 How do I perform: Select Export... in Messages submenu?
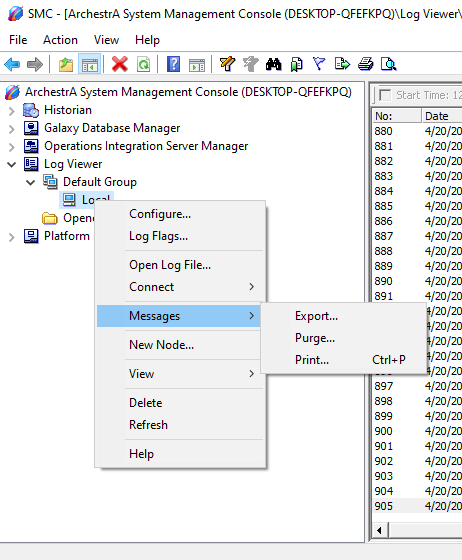[344, 316]
